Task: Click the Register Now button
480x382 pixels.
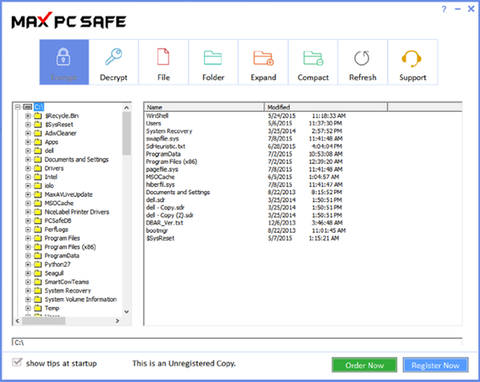Action: coord(435,365)
